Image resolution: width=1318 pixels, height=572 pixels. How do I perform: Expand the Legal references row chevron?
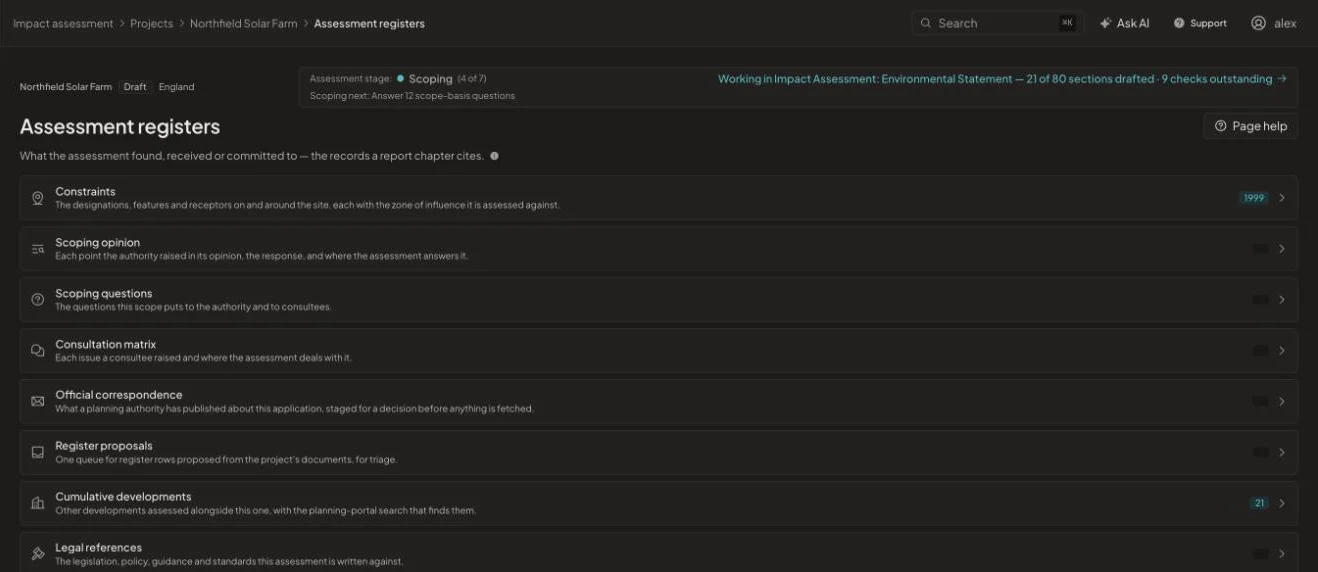pos(1282,554)
